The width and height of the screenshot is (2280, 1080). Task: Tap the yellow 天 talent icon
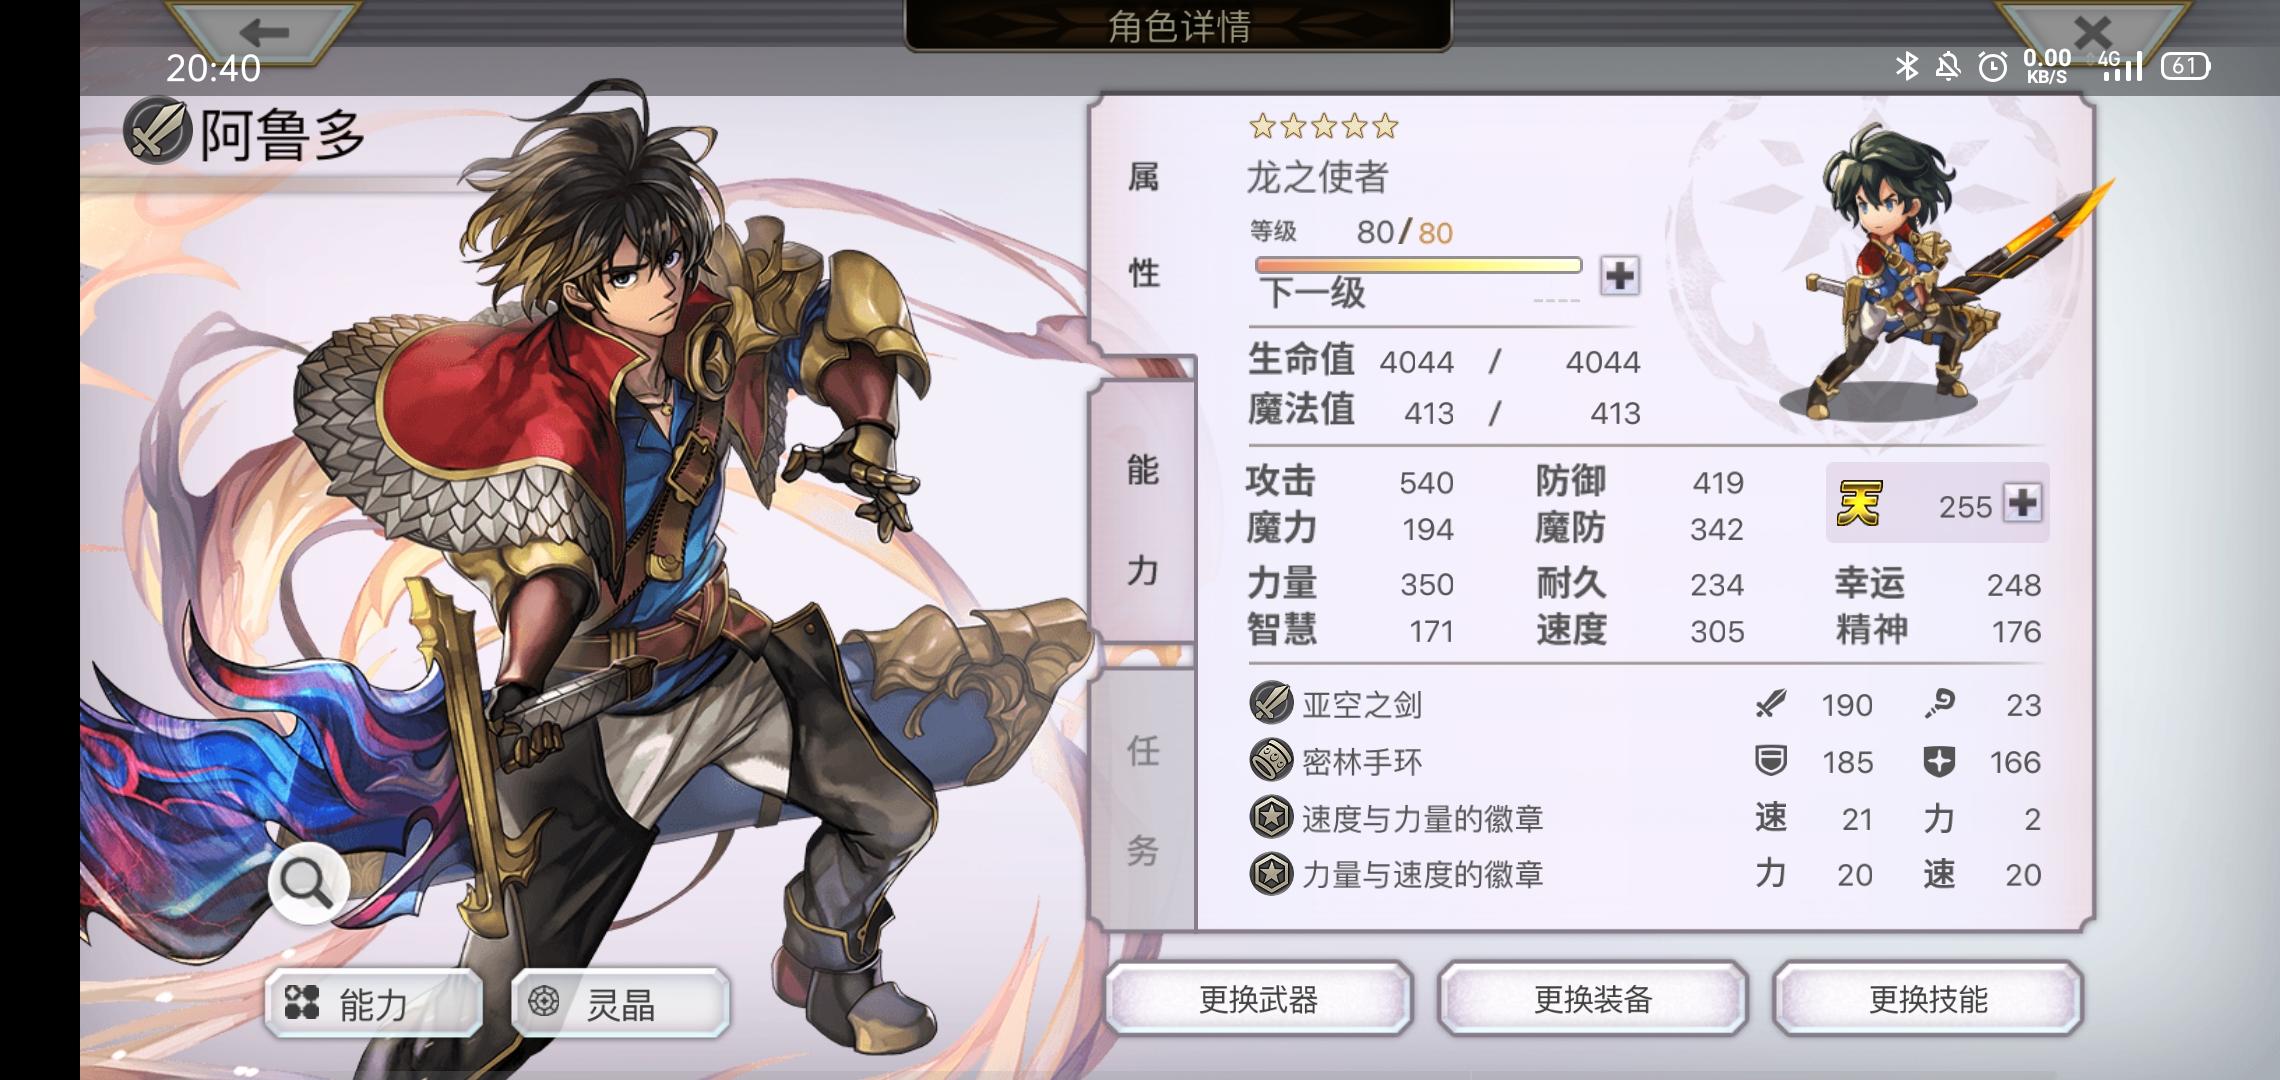[x=1859, y=503]
